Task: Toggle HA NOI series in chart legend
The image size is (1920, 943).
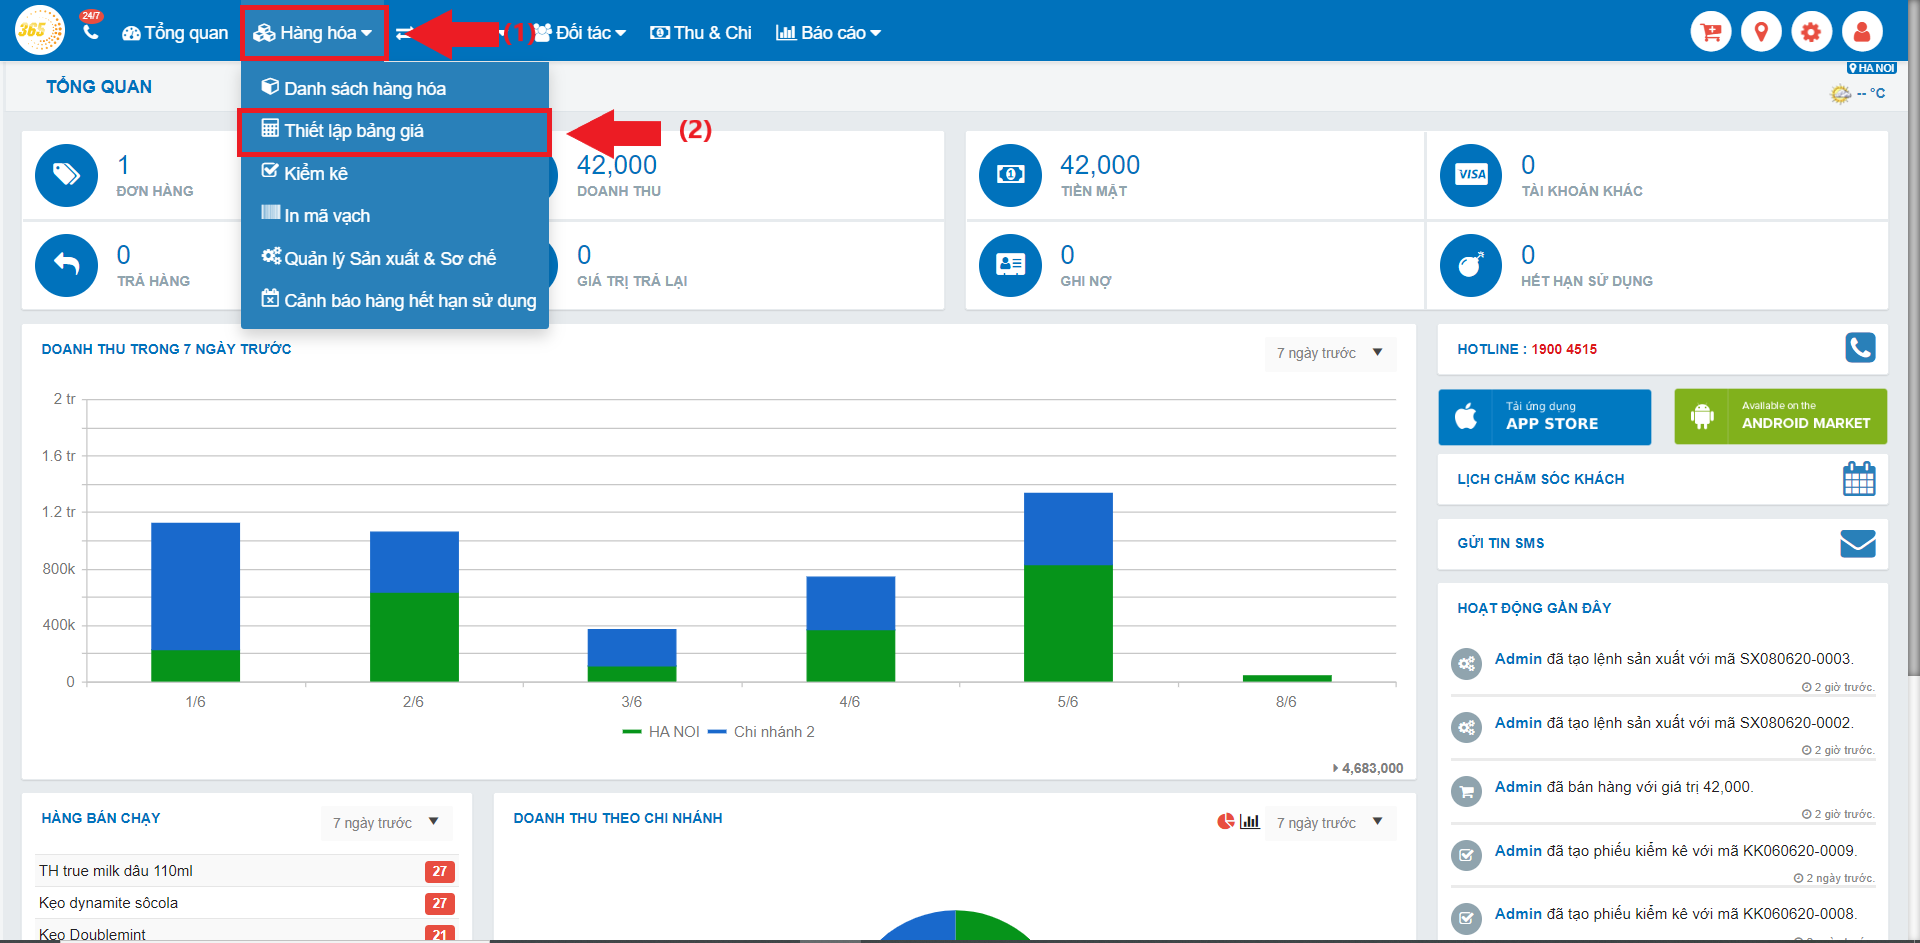Action: pyautogui.click(x=662, y=732)
